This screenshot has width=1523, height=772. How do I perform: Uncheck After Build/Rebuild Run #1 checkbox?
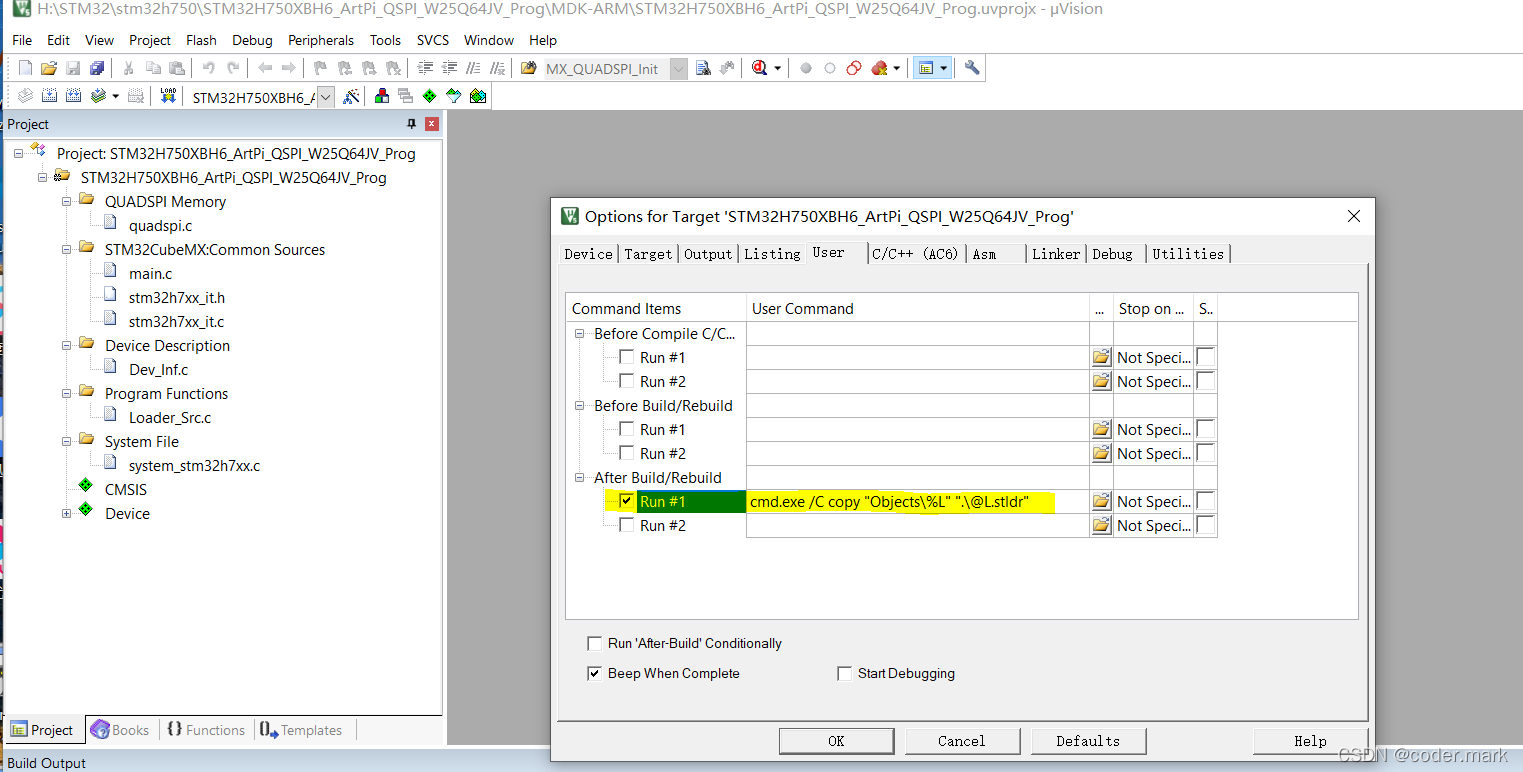[626, 501]
